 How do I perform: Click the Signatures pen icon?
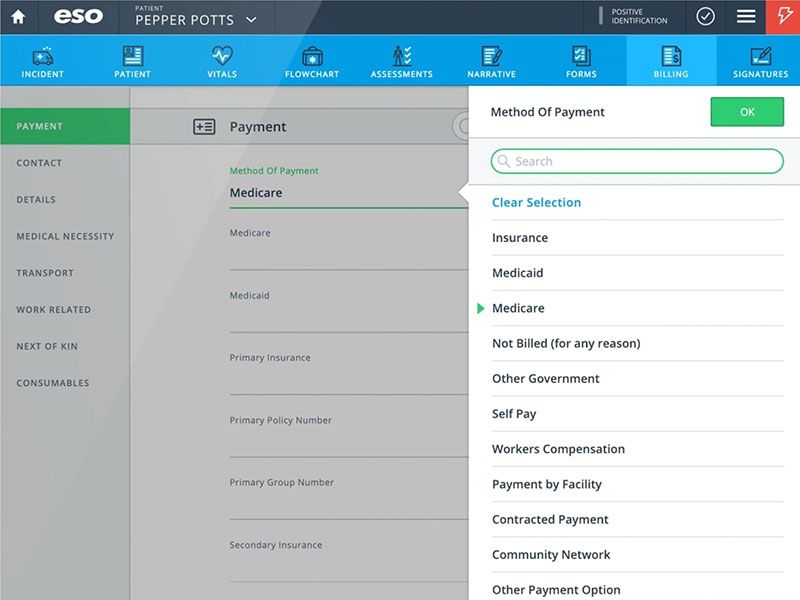[760, 58]
